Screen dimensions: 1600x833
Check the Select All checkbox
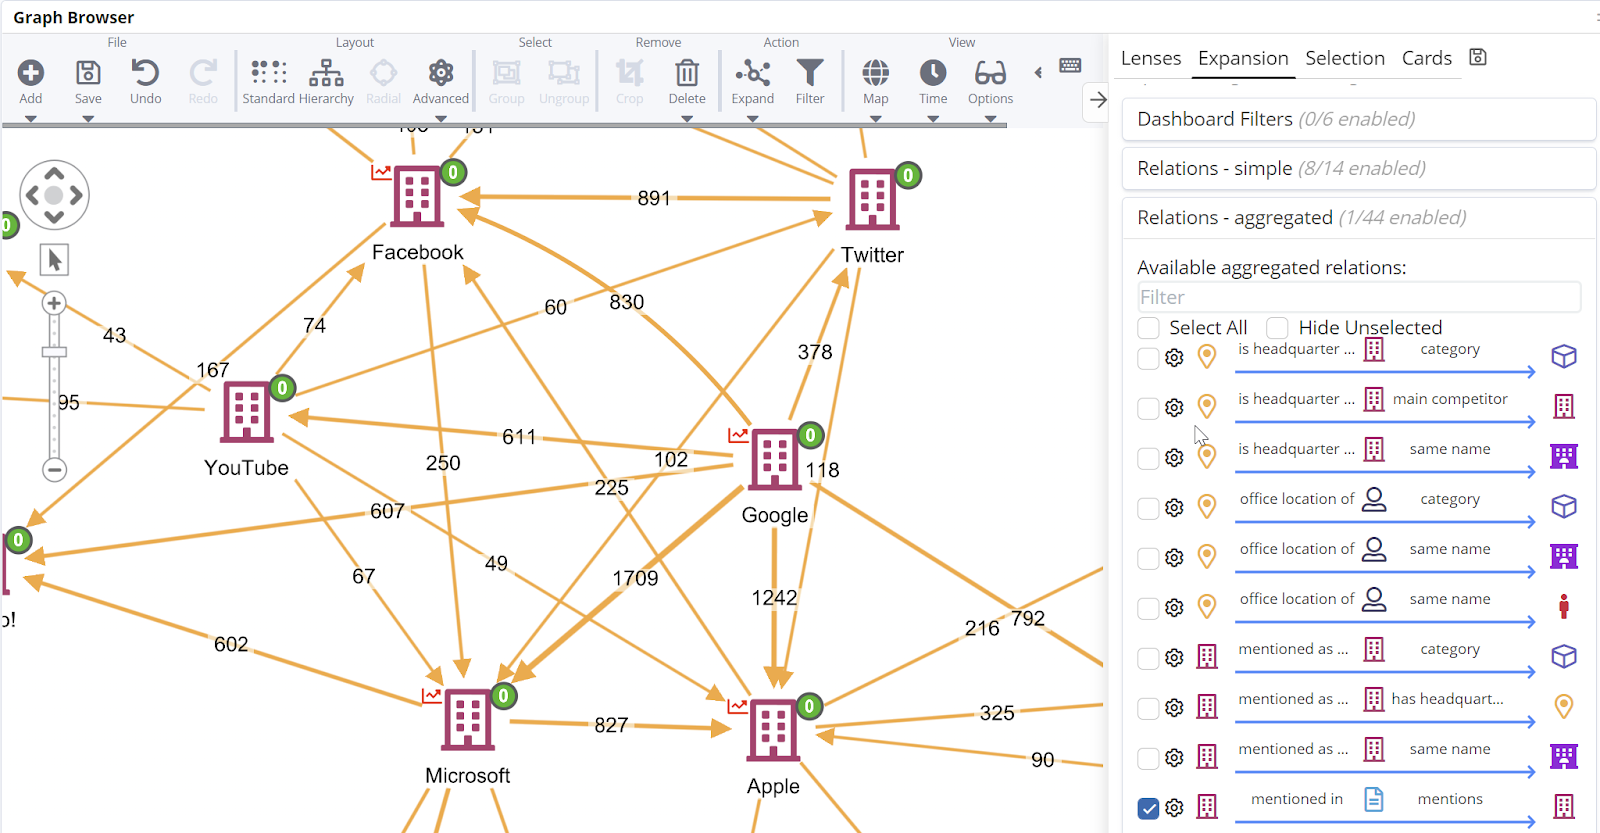[1148, 328]
